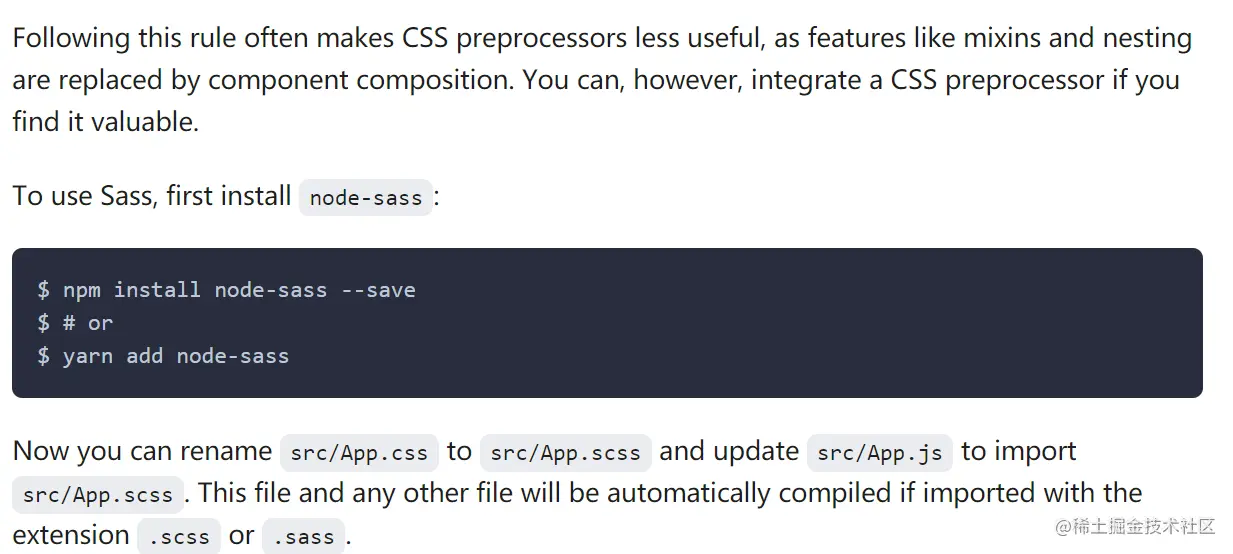Click the inline code ".scss" after "extension"
This screenshot has height=554, width=1233.
pyautogui.click(x=179, y=537)
